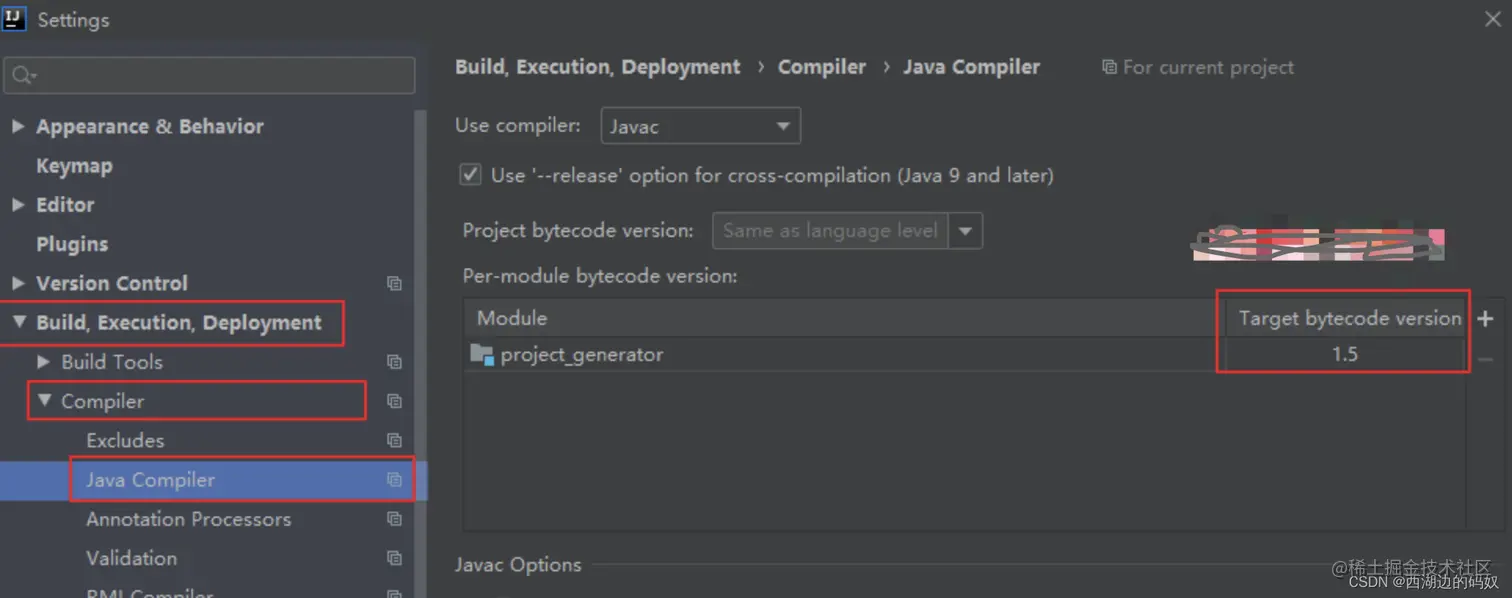Click project-level icon beside Compiler row
The height and width of the screenshot is (598, 1512).
[395, 401]
